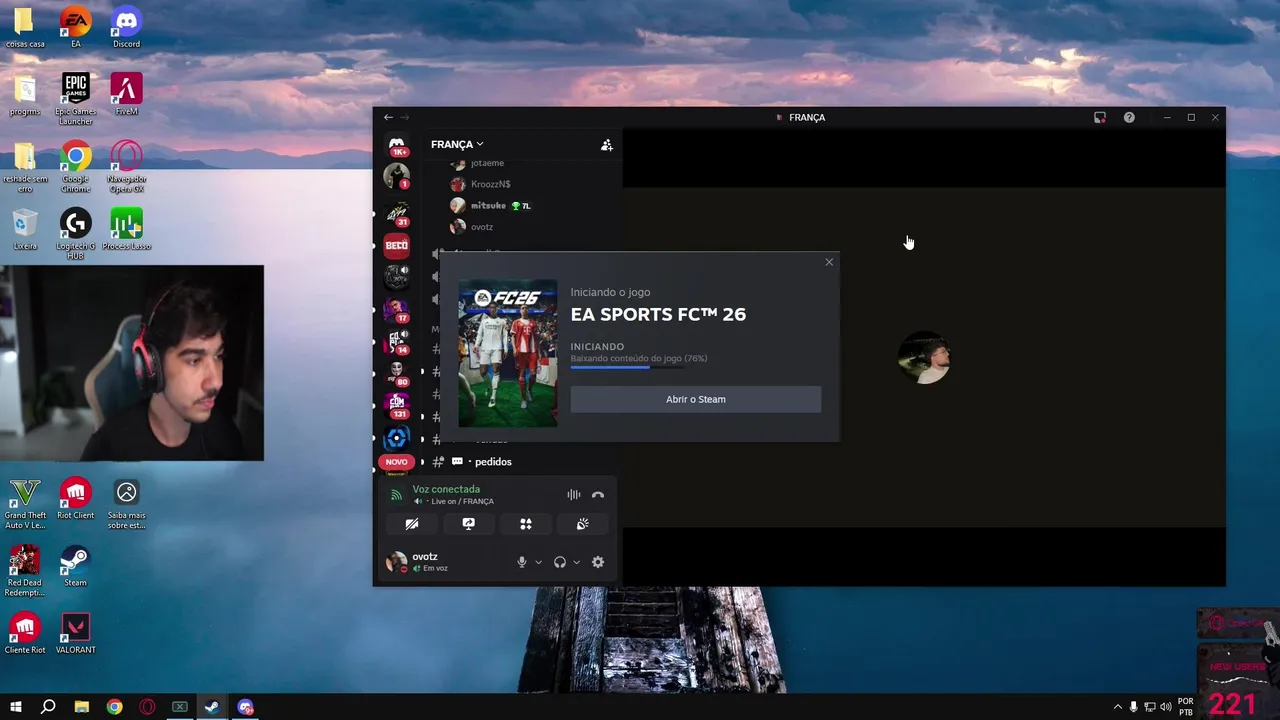Open Logitech G HUB shortcut
This screenshot has width=1280, height=720.
pos(76,234)
